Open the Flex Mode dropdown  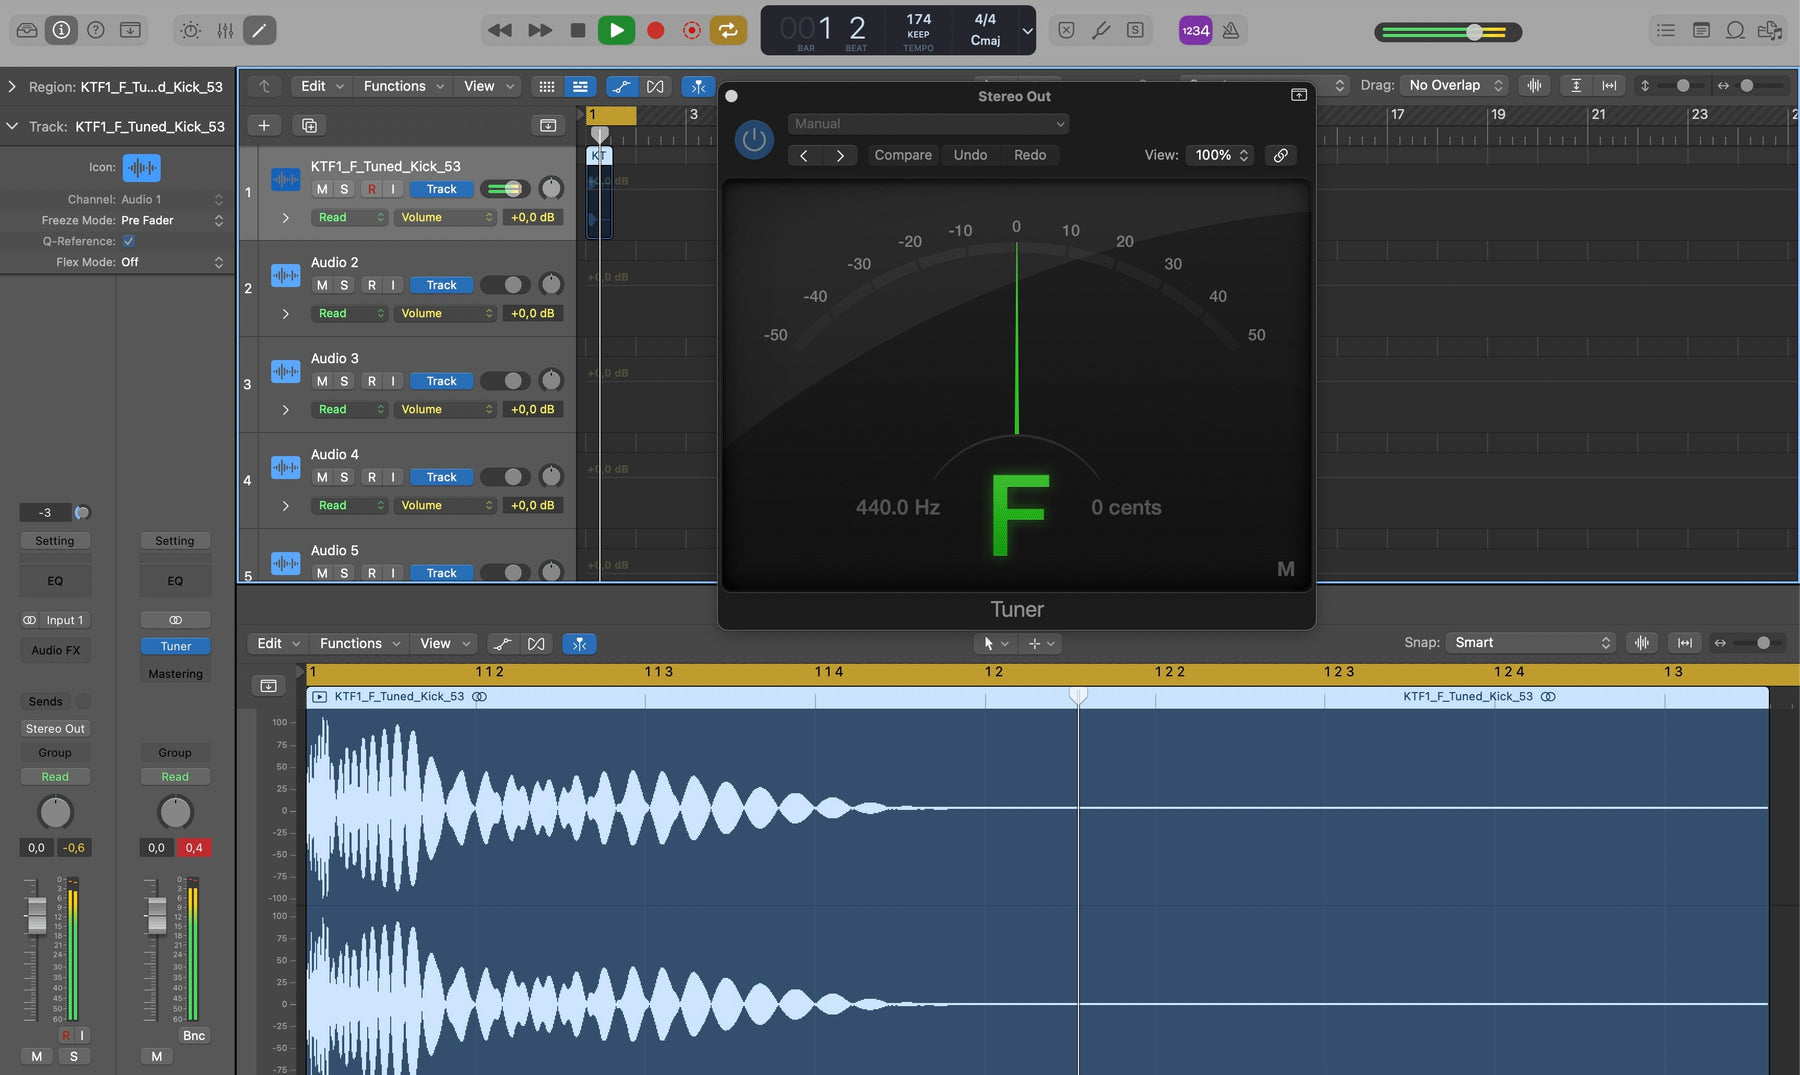(172, 262)
